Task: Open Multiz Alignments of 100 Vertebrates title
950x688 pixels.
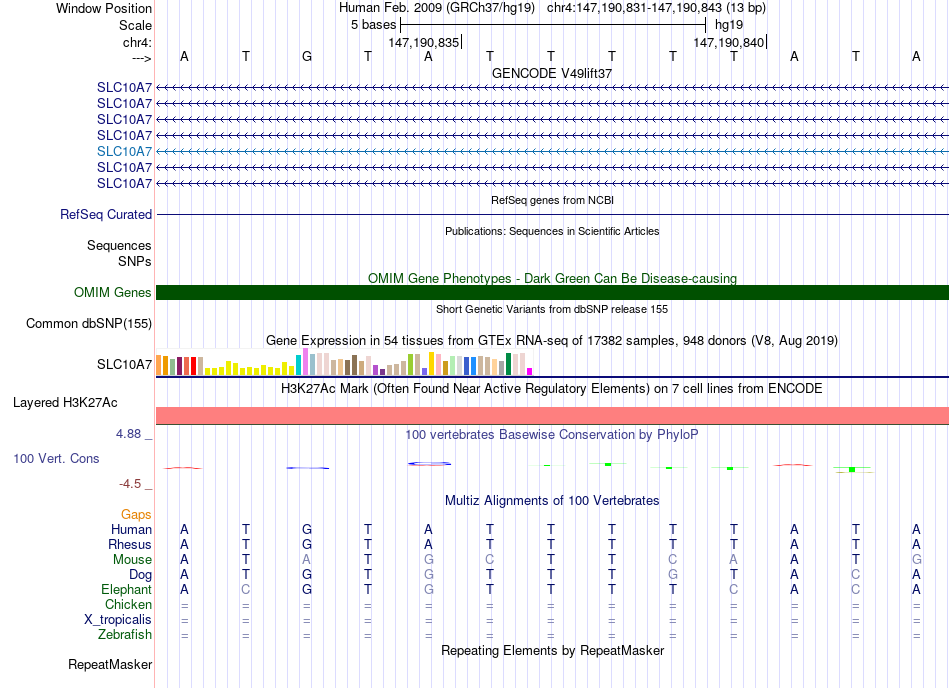Action: (552, 500)
